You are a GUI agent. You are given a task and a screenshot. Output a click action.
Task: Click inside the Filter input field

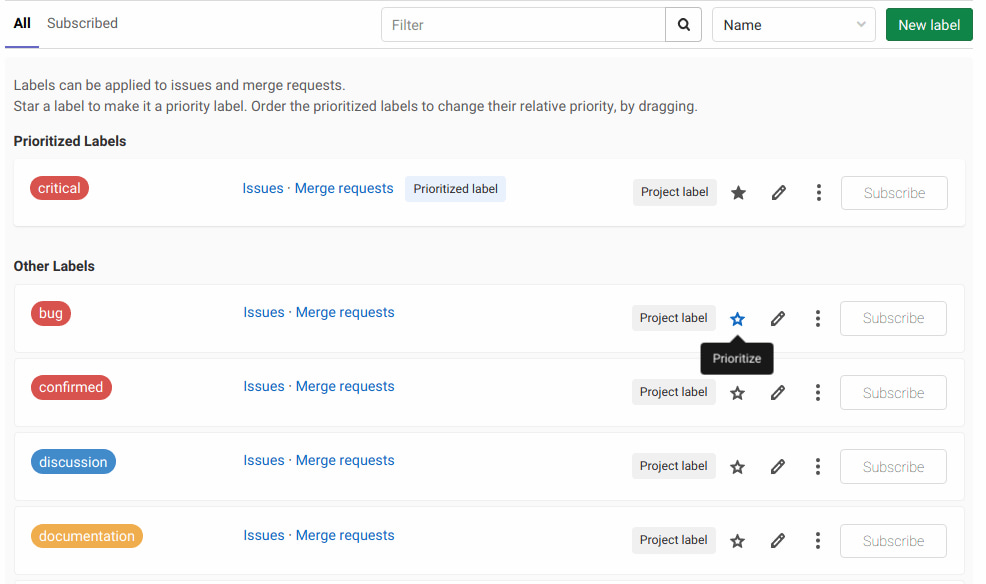click(520, 24)
